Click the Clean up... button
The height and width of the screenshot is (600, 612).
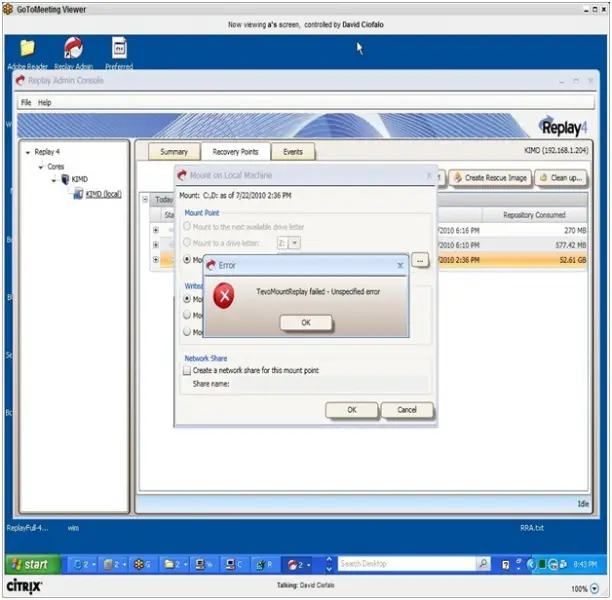(561, 178)
